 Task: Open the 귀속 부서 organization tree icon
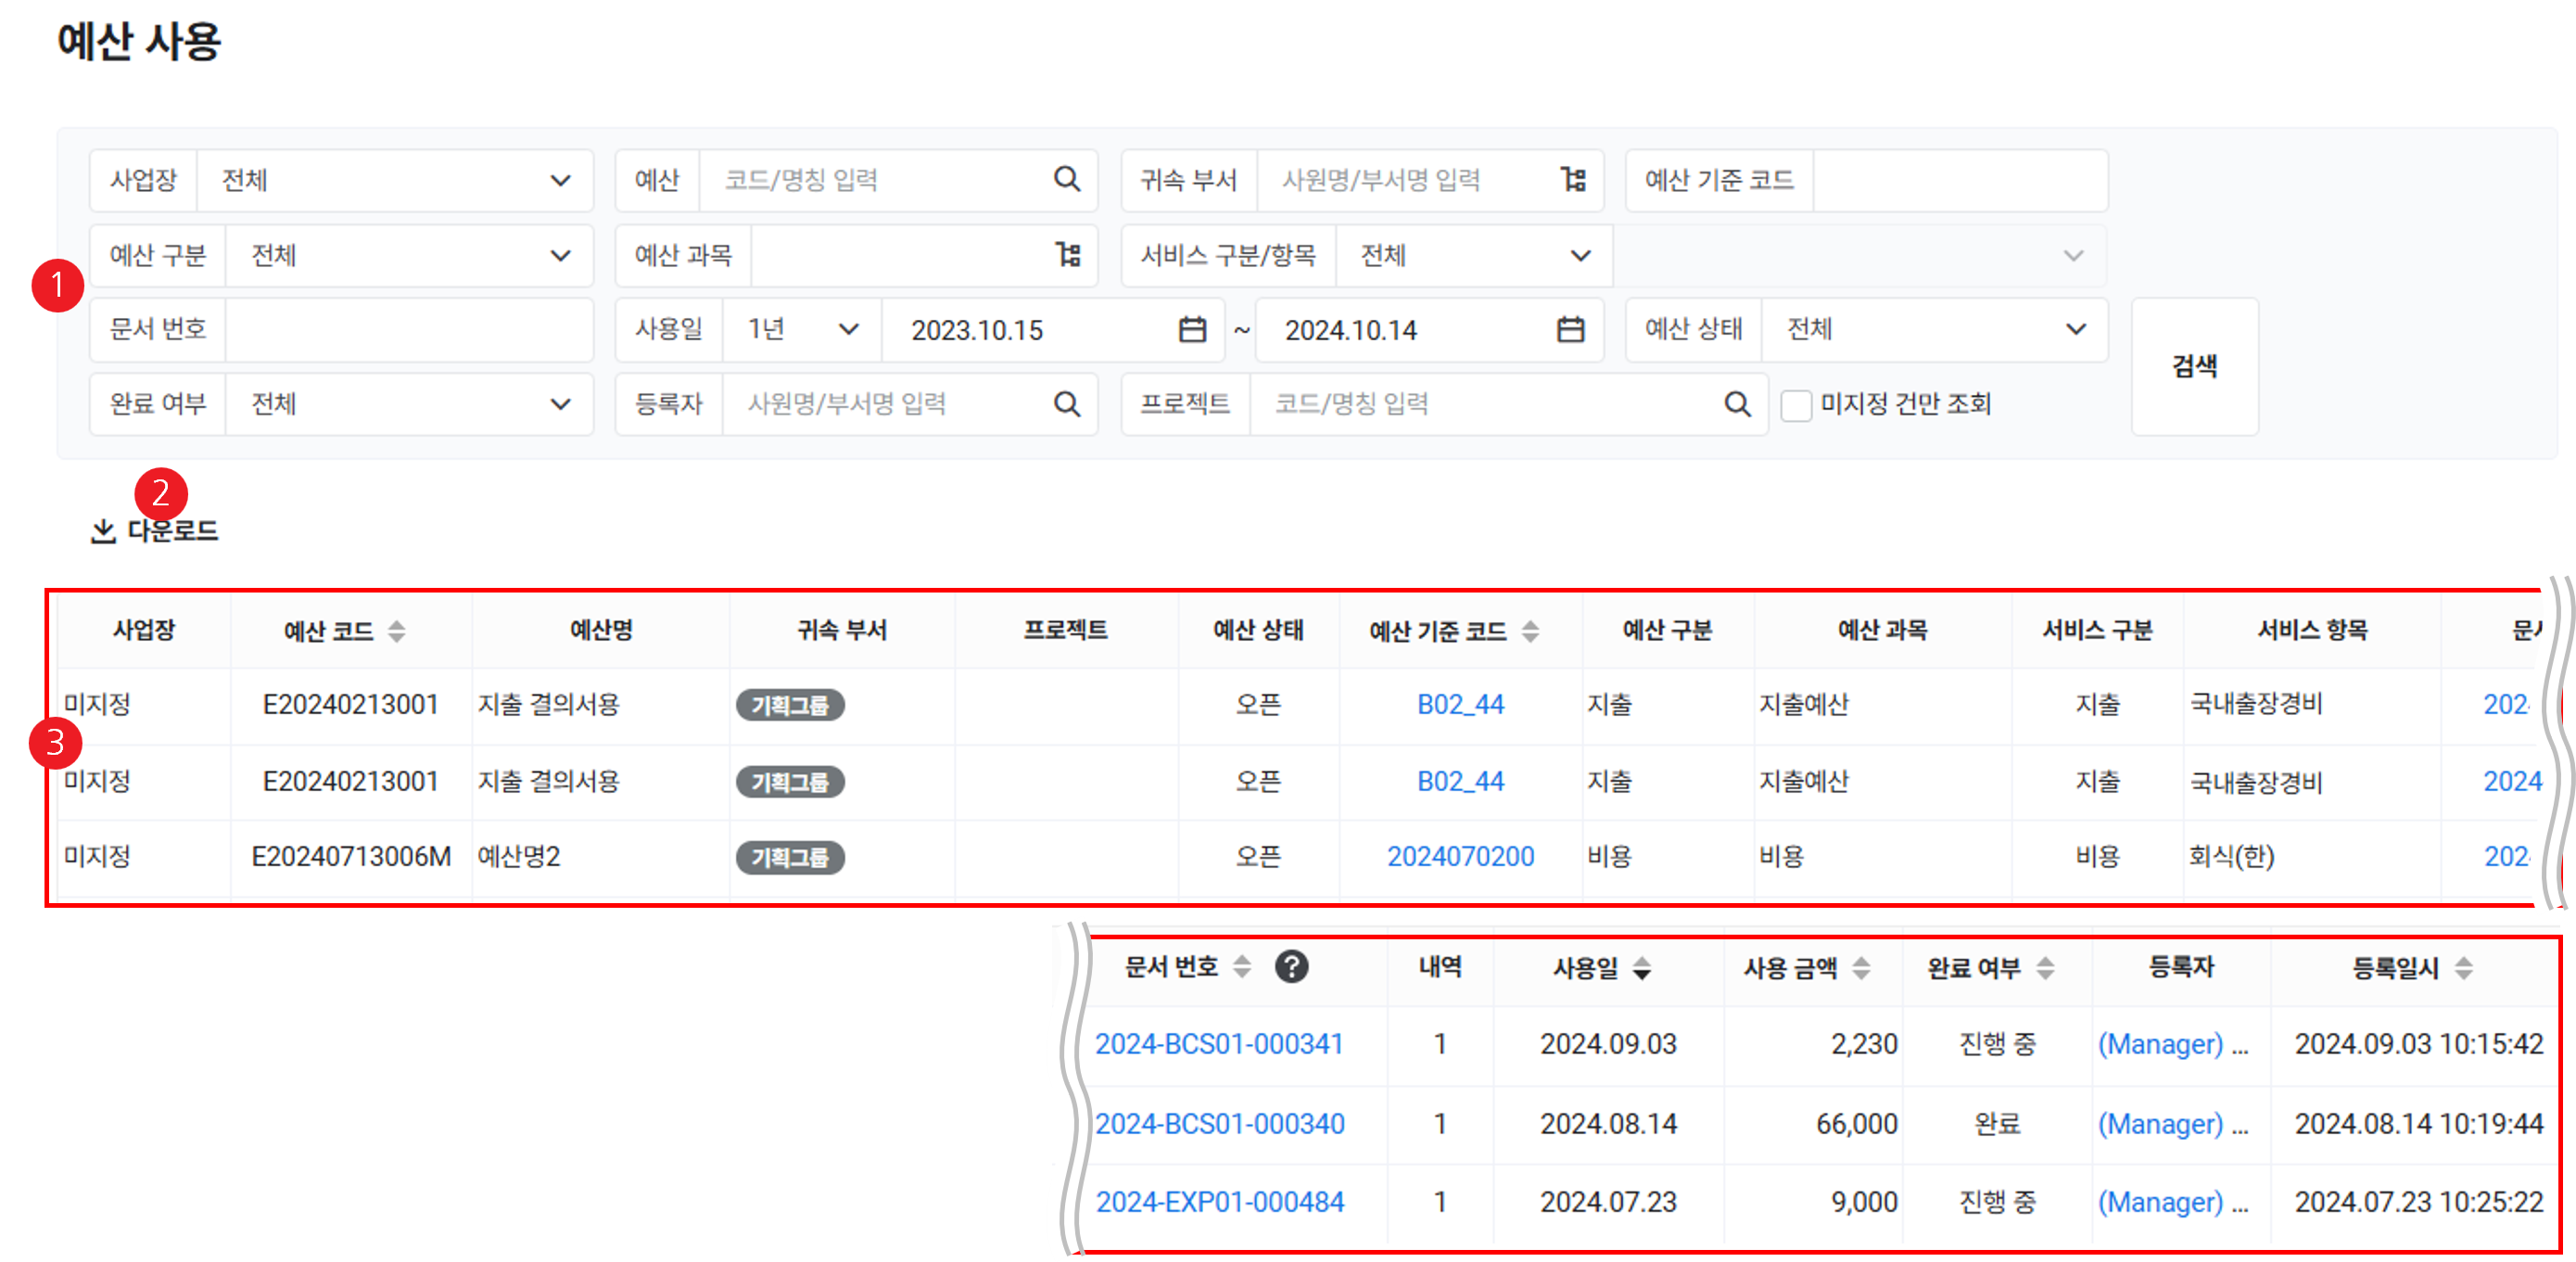[x=1573, y=179]
